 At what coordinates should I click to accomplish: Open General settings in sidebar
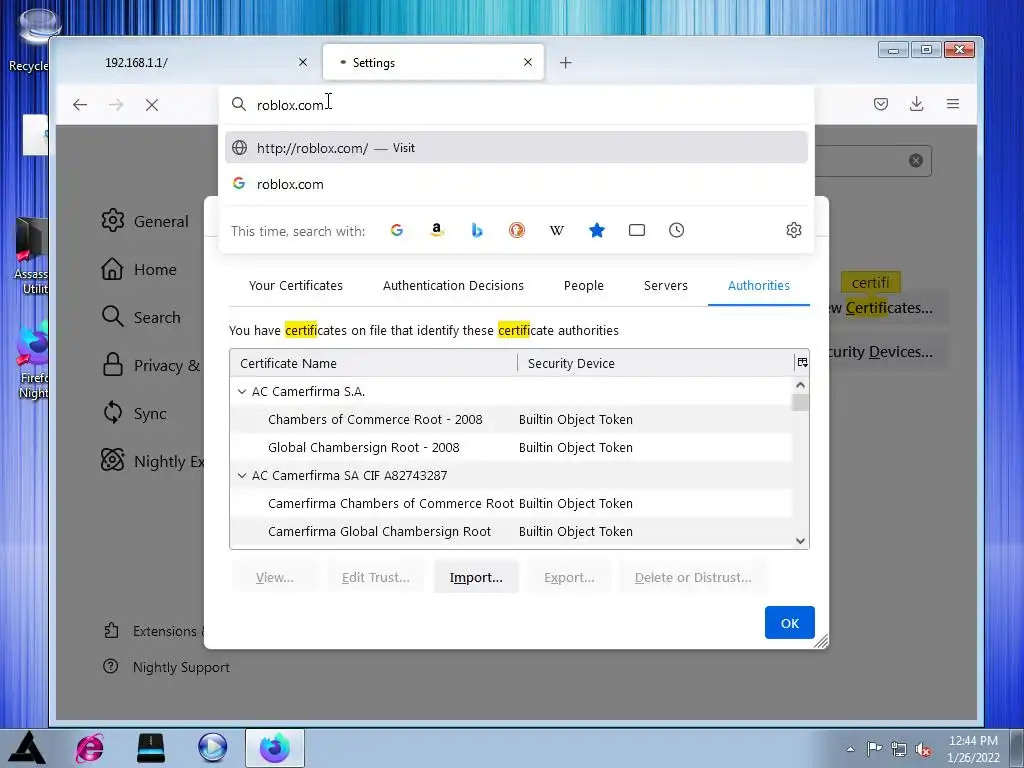point(145,221)
